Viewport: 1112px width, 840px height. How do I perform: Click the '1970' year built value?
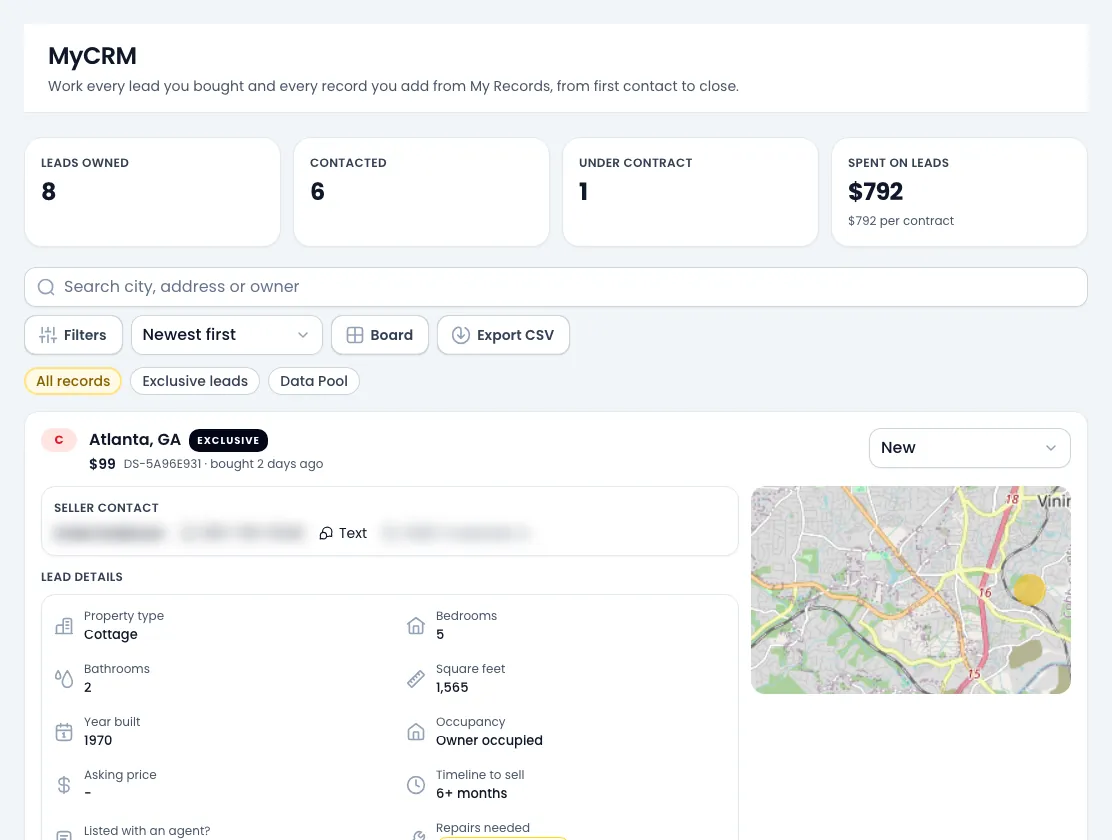click(98, 740)
